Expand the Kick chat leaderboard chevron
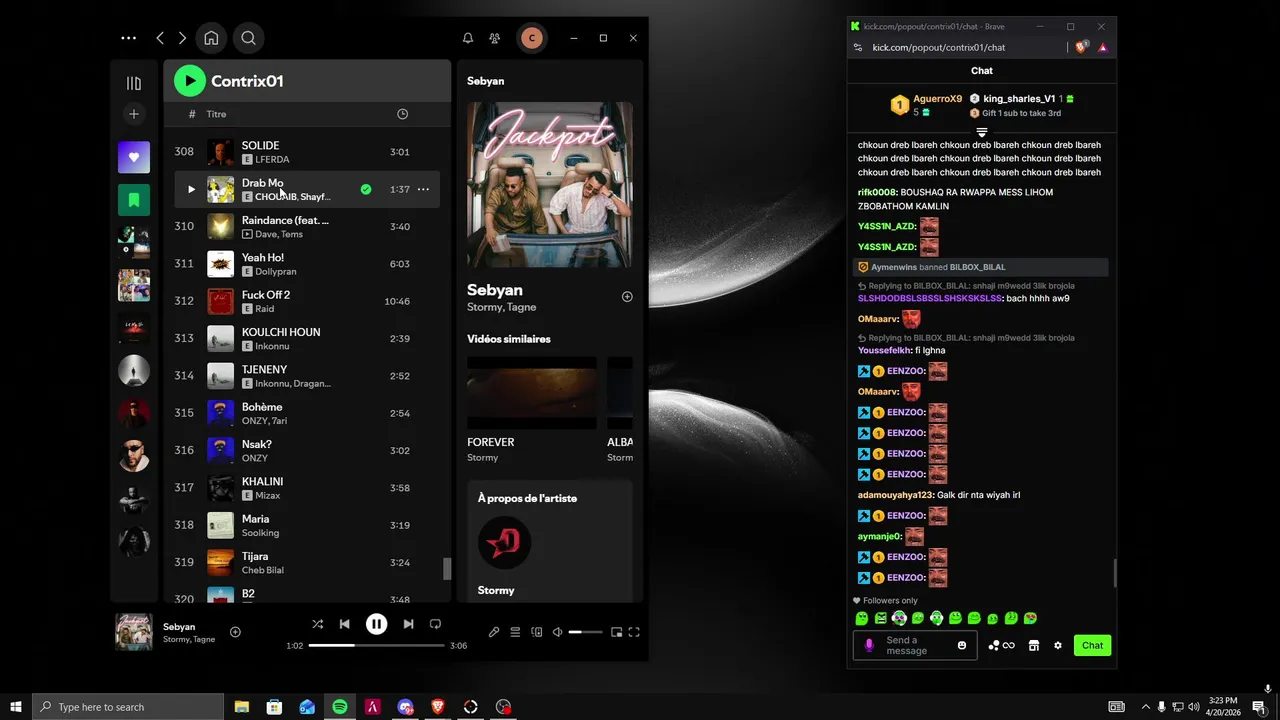 (x=982, y=132)
